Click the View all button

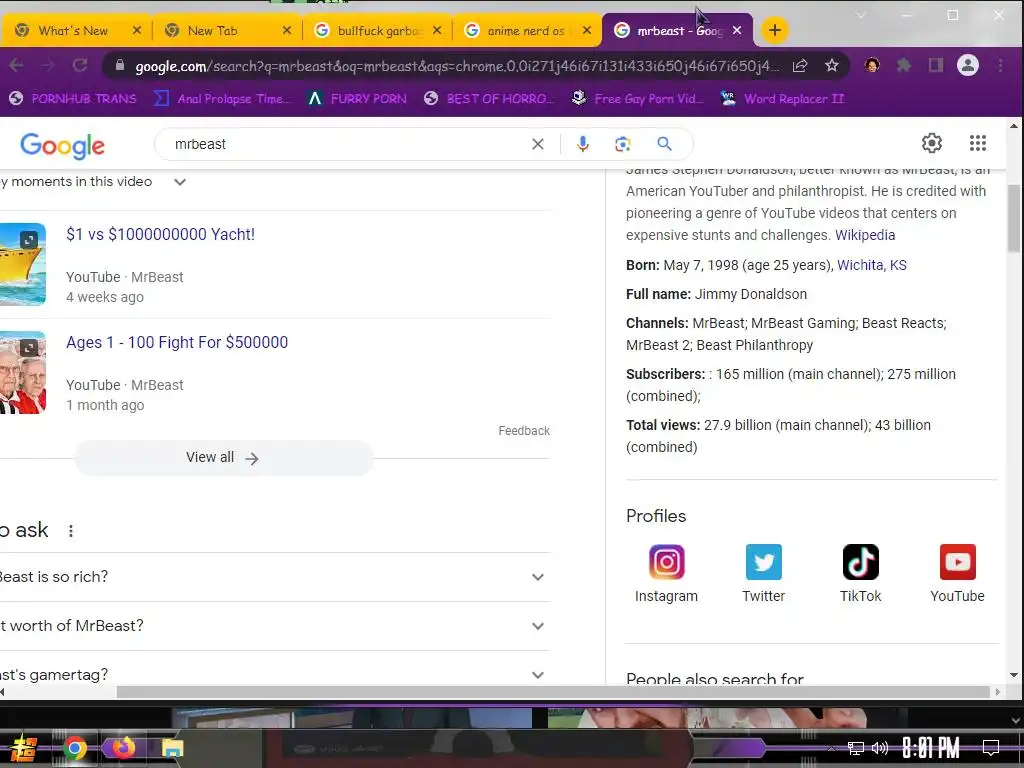pos(223,458)
